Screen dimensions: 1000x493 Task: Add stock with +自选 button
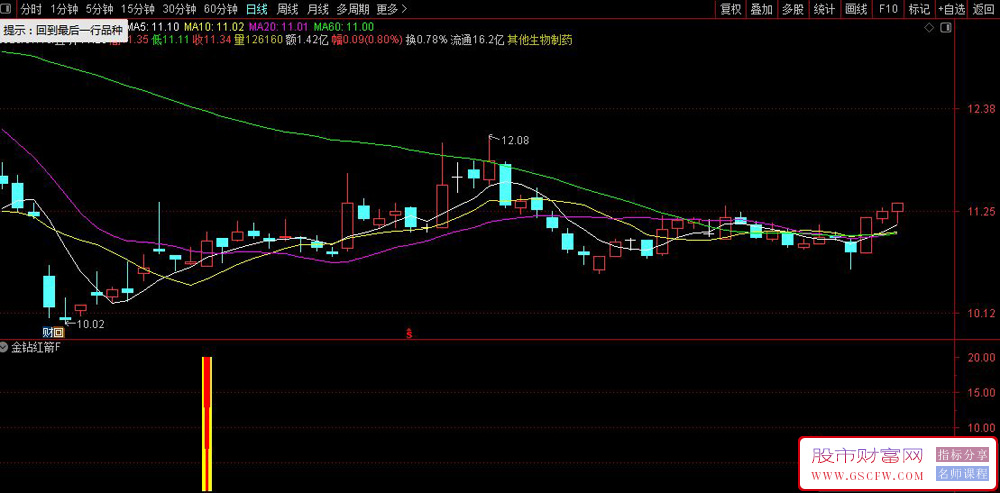pos(952,9)
